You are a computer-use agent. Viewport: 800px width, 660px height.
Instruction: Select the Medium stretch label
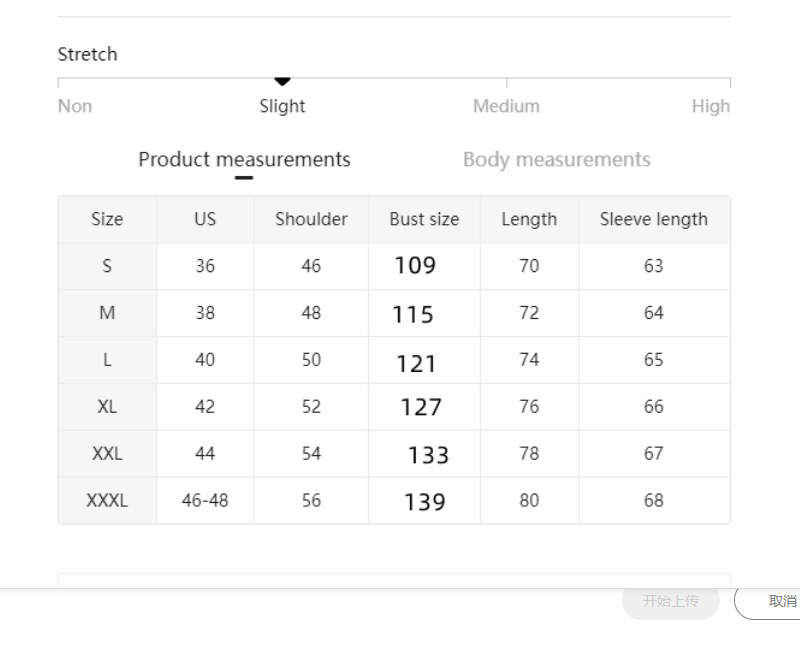click(x=506, y=106)
